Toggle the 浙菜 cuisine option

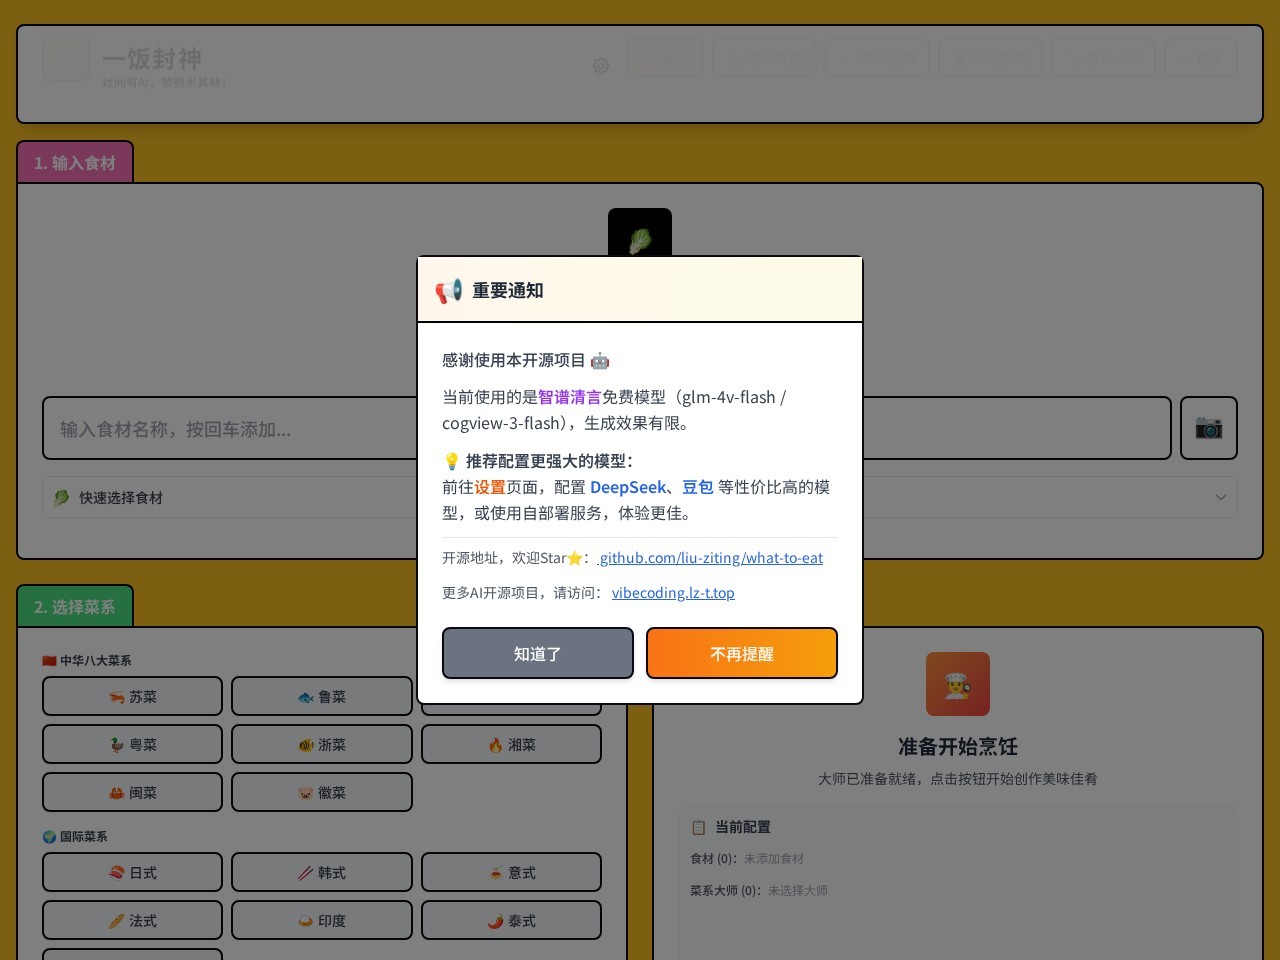pyautogui.click(x=322, y=744)
